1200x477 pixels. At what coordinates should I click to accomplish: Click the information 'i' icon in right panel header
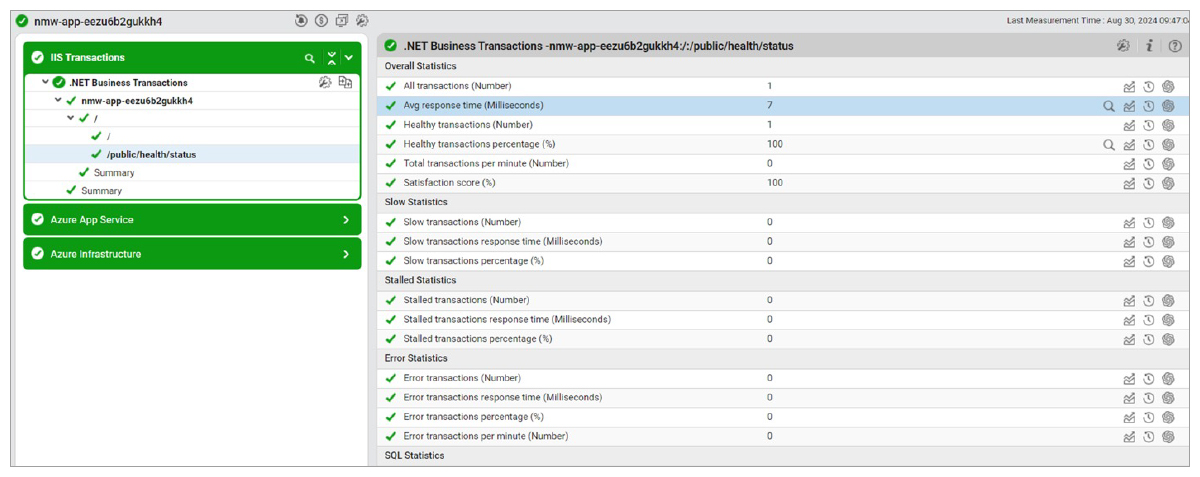[x=1150, y=46]
